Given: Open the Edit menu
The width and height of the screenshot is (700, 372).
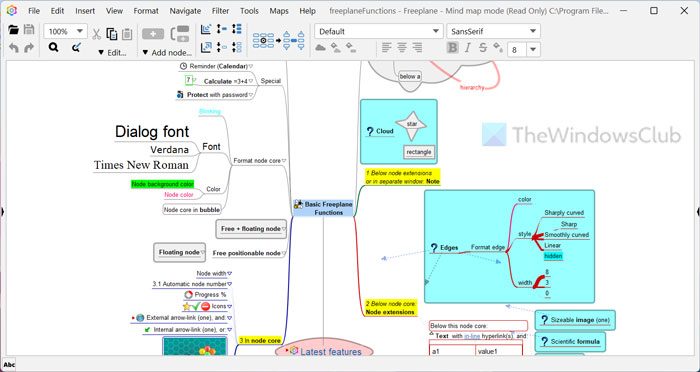Looking at the screenshot, I should tap(57, 11).
